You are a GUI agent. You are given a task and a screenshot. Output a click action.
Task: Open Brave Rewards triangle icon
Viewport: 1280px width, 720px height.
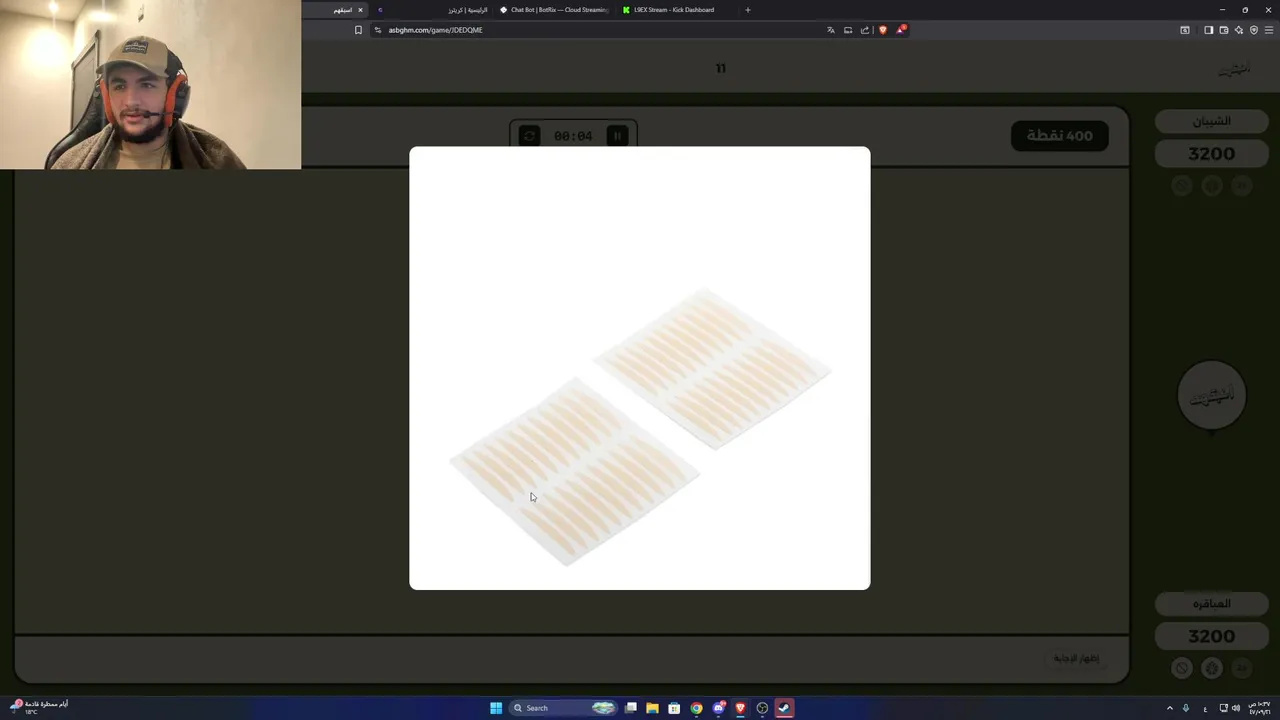pos(900,30)
